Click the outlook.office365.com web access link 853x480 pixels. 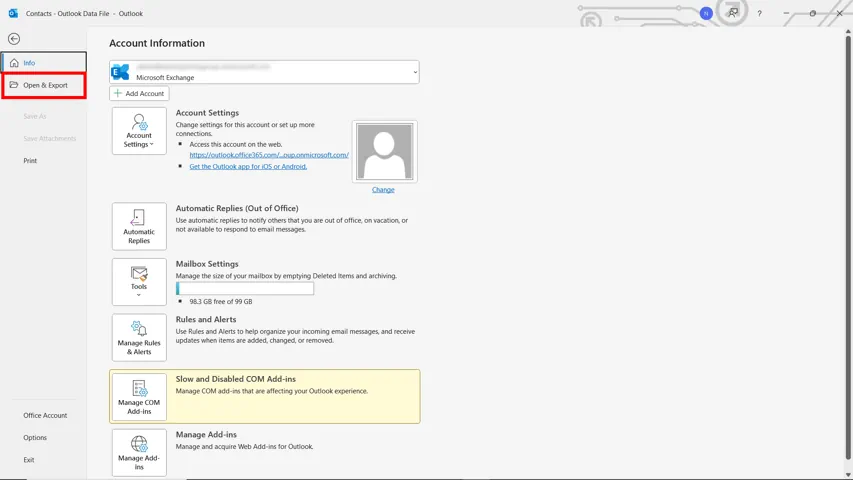(269, 155)
